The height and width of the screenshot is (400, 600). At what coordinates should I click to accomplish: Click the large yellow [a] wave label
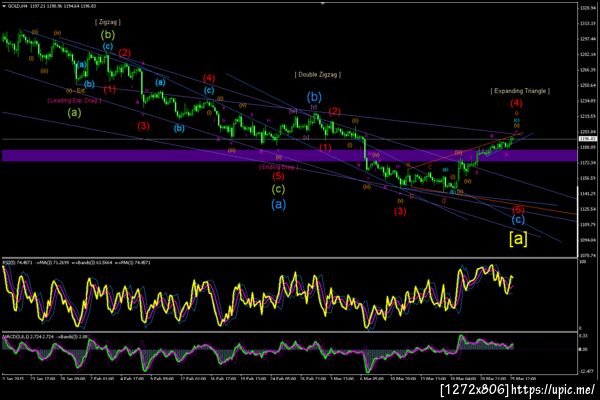[518, 238]
